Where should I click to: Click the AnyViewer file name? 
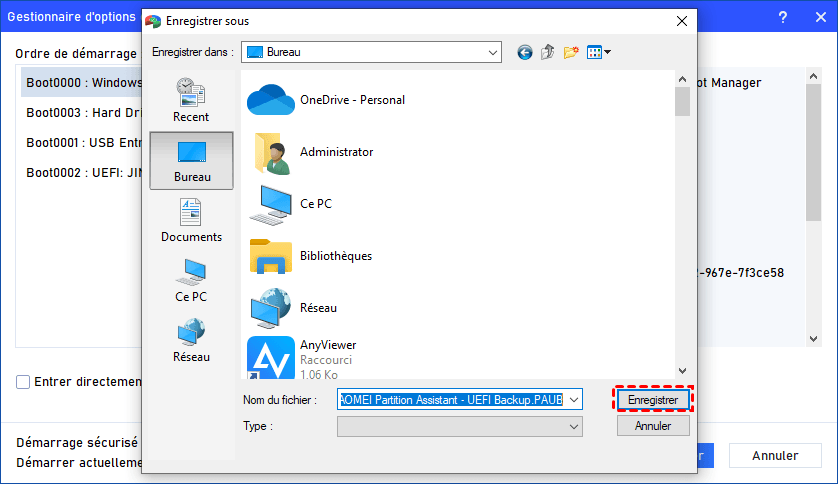point(328,345)
